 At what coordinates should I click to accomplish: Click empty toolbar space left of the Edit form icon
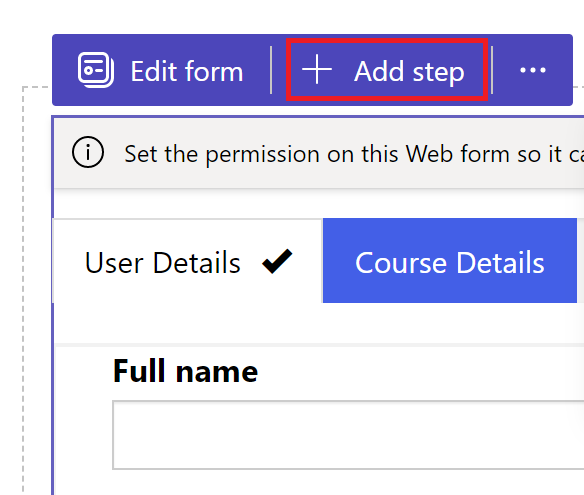[x=65, y=70]
